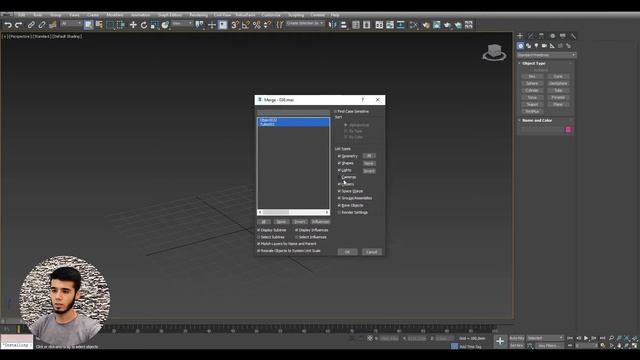The image size is (640, 360).
Task: Open the Help menu
Action: pyautogui.click(x=335, y=15)
